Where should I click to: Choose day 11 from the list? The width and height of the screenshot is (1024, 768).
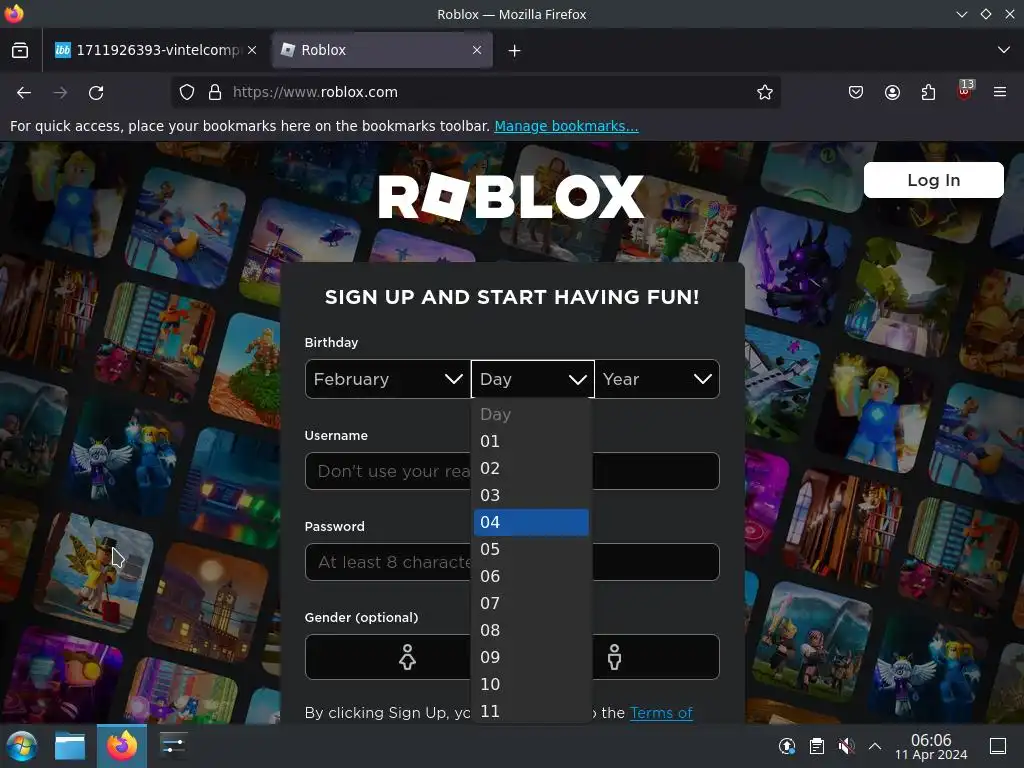pyautogui.click(x=531, y=711)
